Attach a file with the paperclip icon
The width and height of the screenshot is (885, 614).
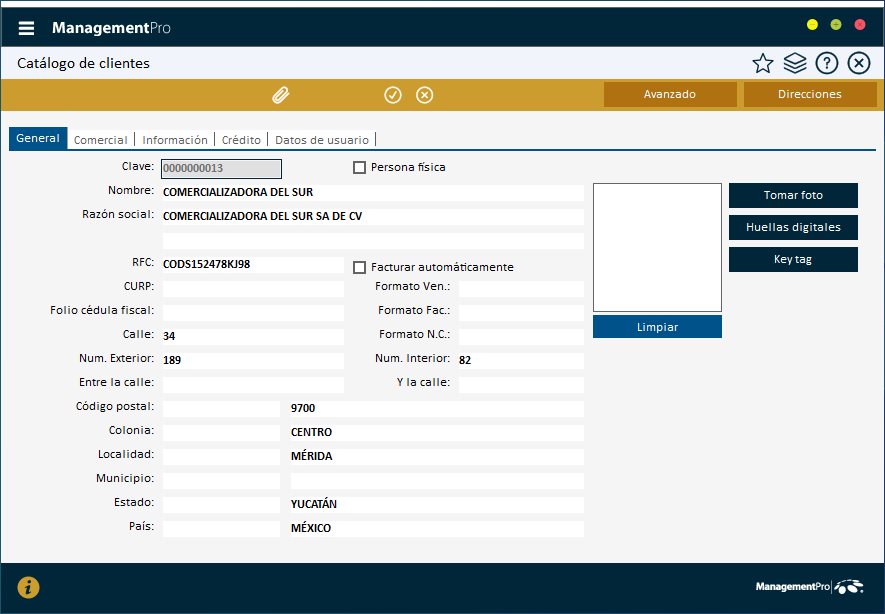click(x=281, y=95)
